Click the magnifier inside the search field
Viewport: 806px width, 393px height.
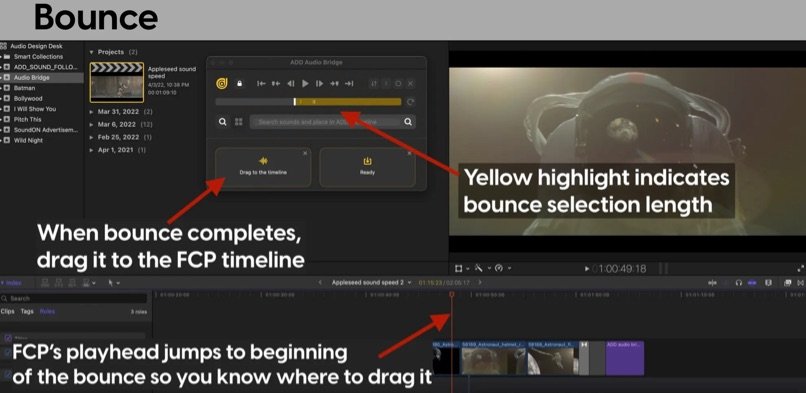pos(408,122)
